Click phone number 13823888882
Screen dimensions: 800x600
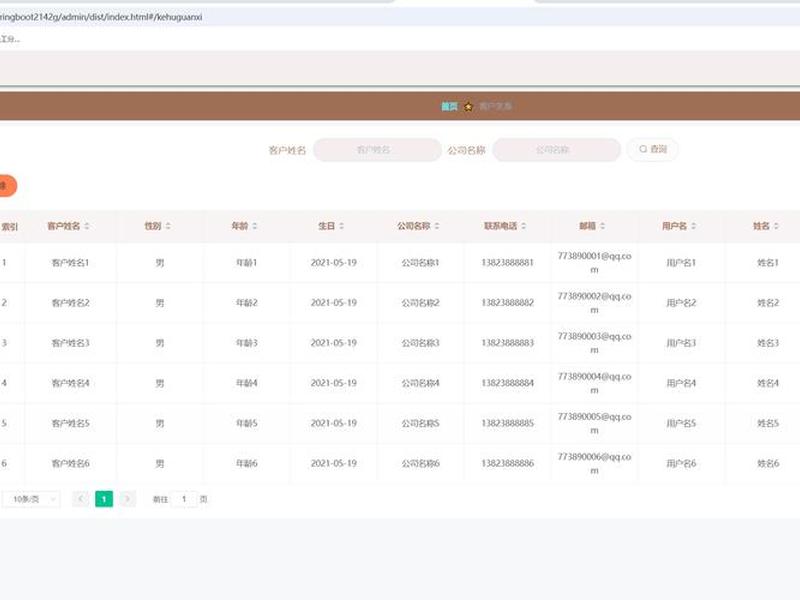coord(508,303)
